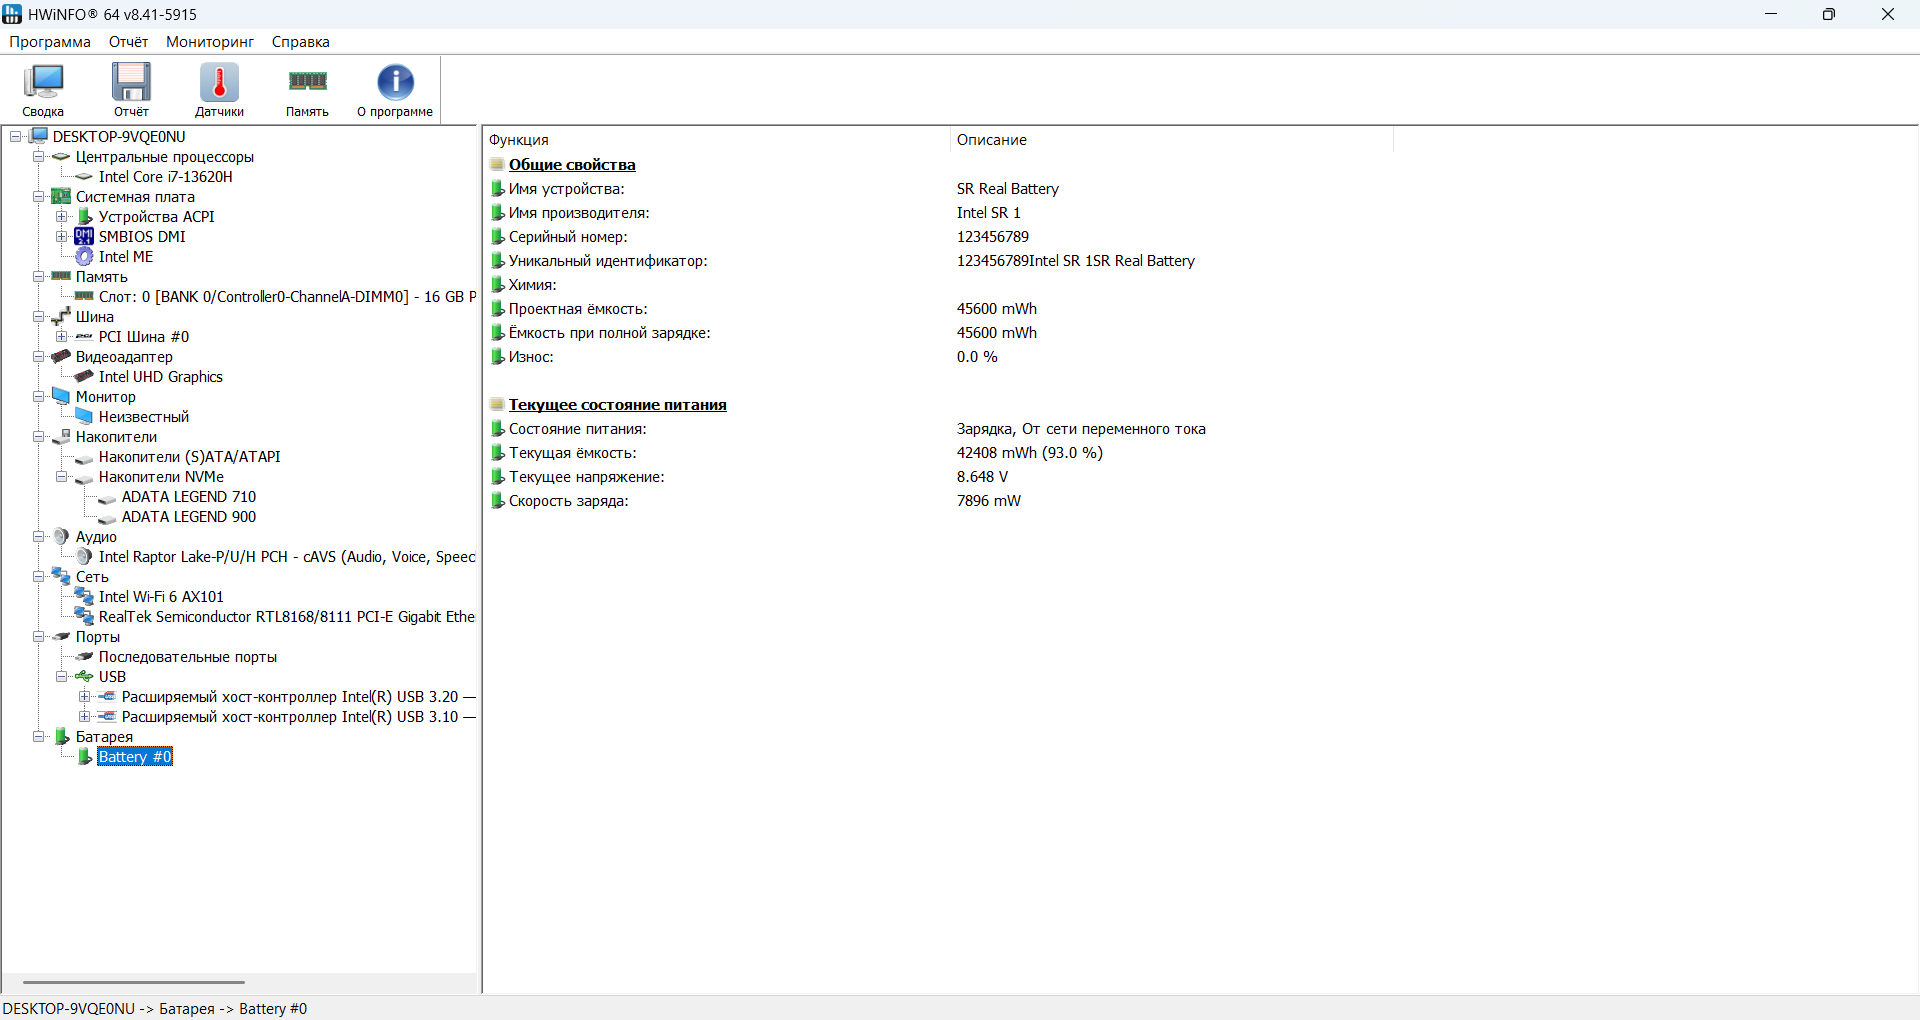Collapse the DESKTOP-9VQE0NU root node
The height and width of the screenshot is (1020, 1920).
(15, 137)
